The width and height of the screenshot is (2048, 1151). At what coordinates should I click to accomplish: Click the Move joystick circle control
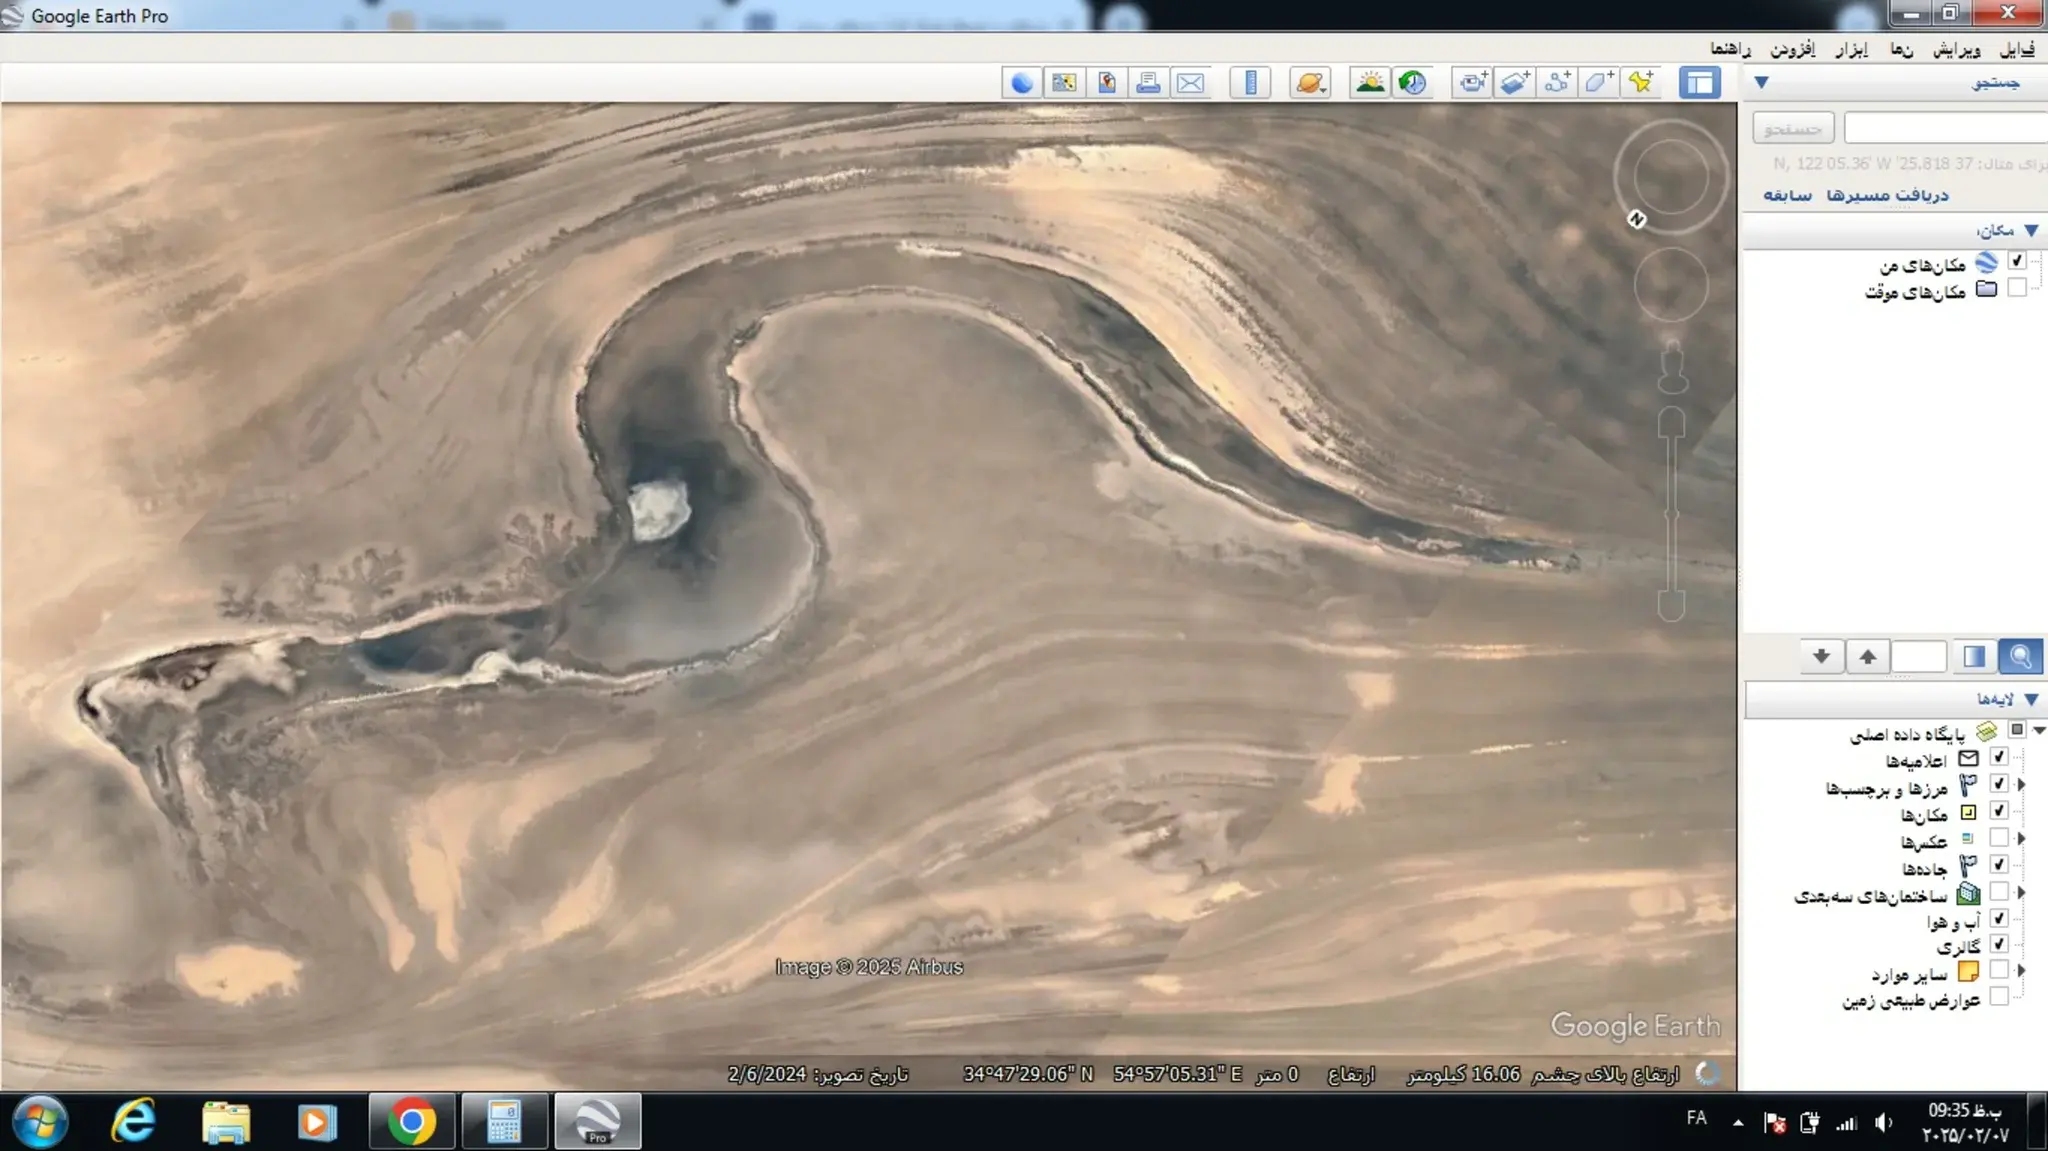[x=1671, y=285]
